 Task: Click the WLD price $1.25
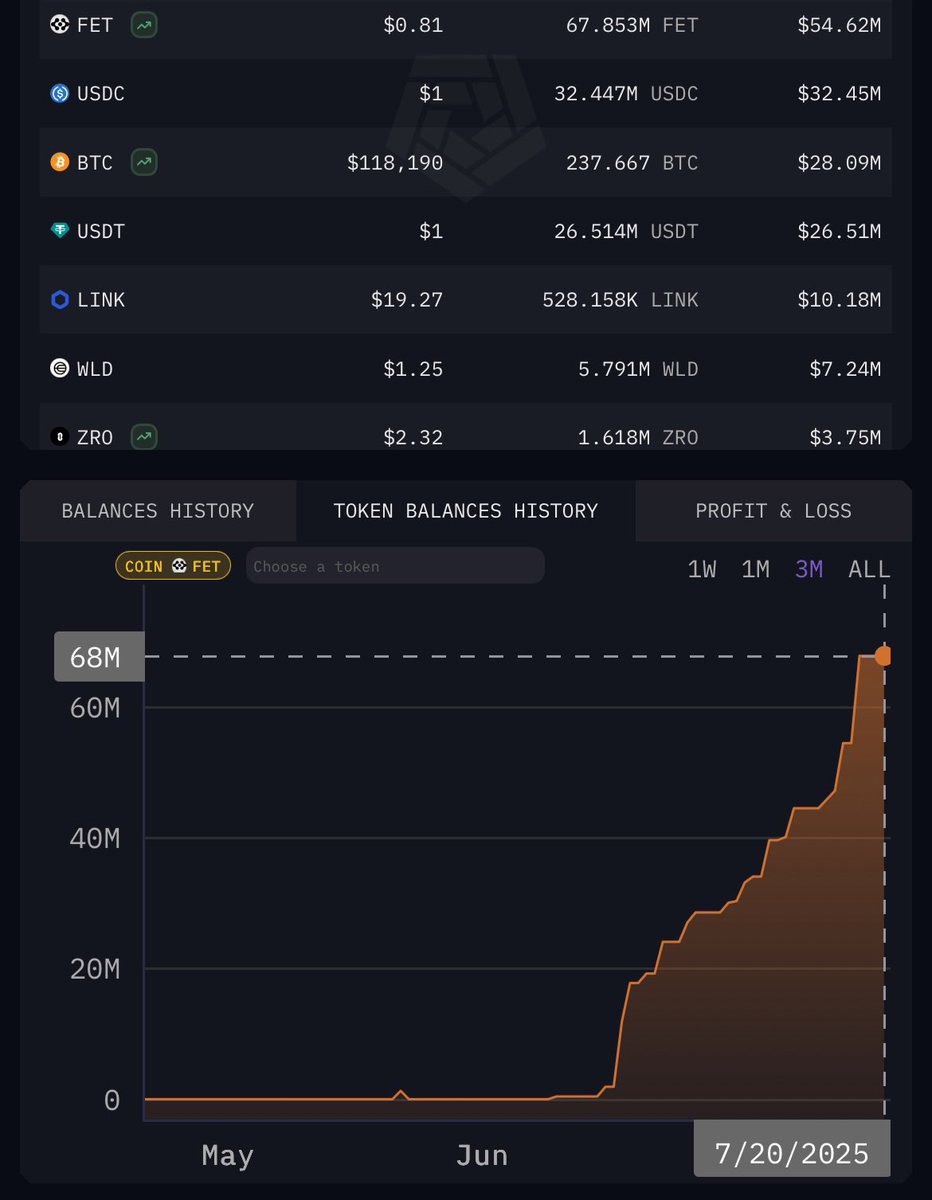413,368
